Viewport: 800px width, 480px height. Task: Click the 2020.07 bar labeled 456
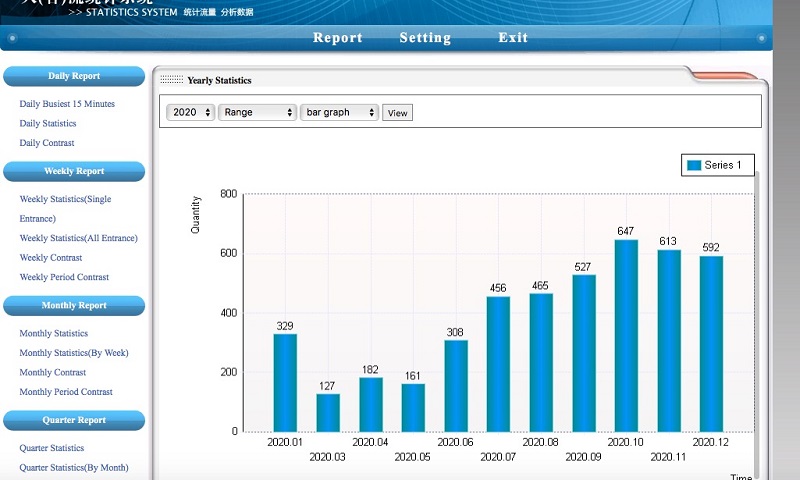(498, 364)
